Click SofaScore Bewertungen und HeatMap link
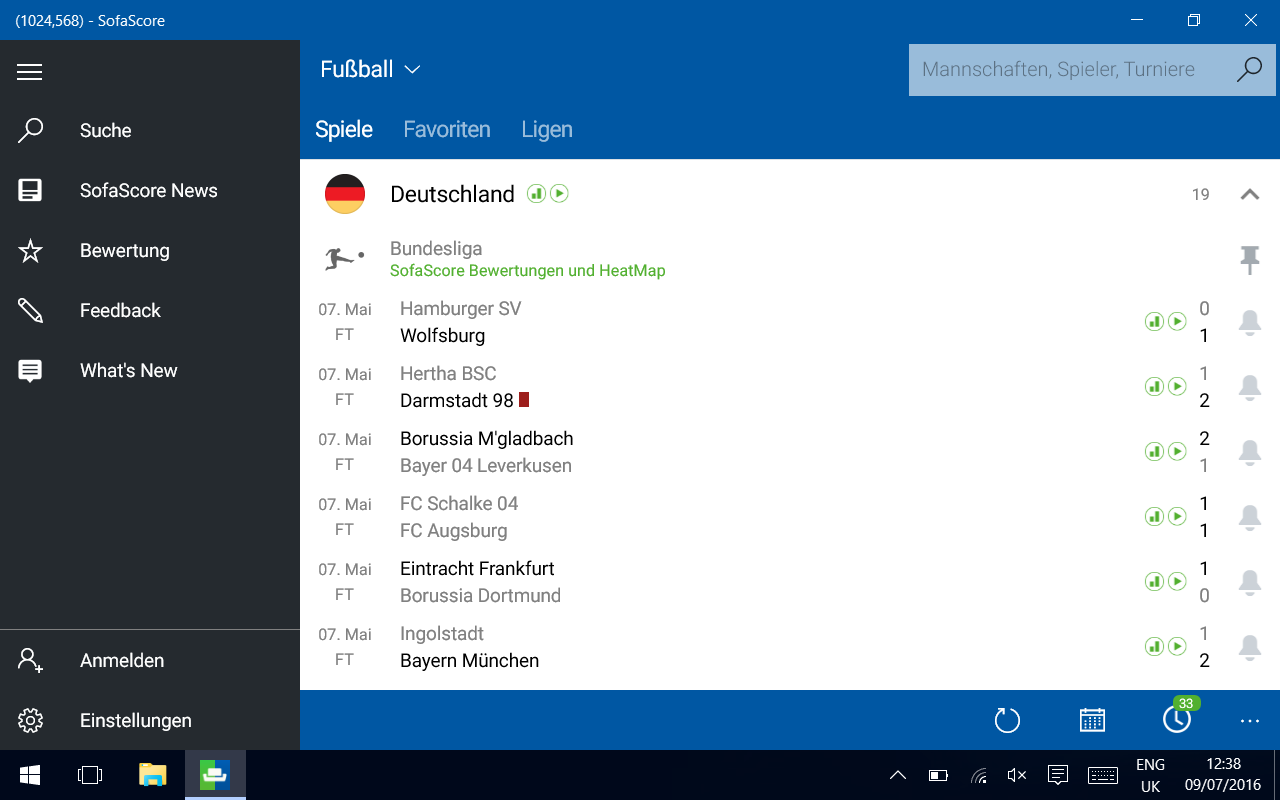The width and height of the screenshot is (1280, 800). point(528,271)
